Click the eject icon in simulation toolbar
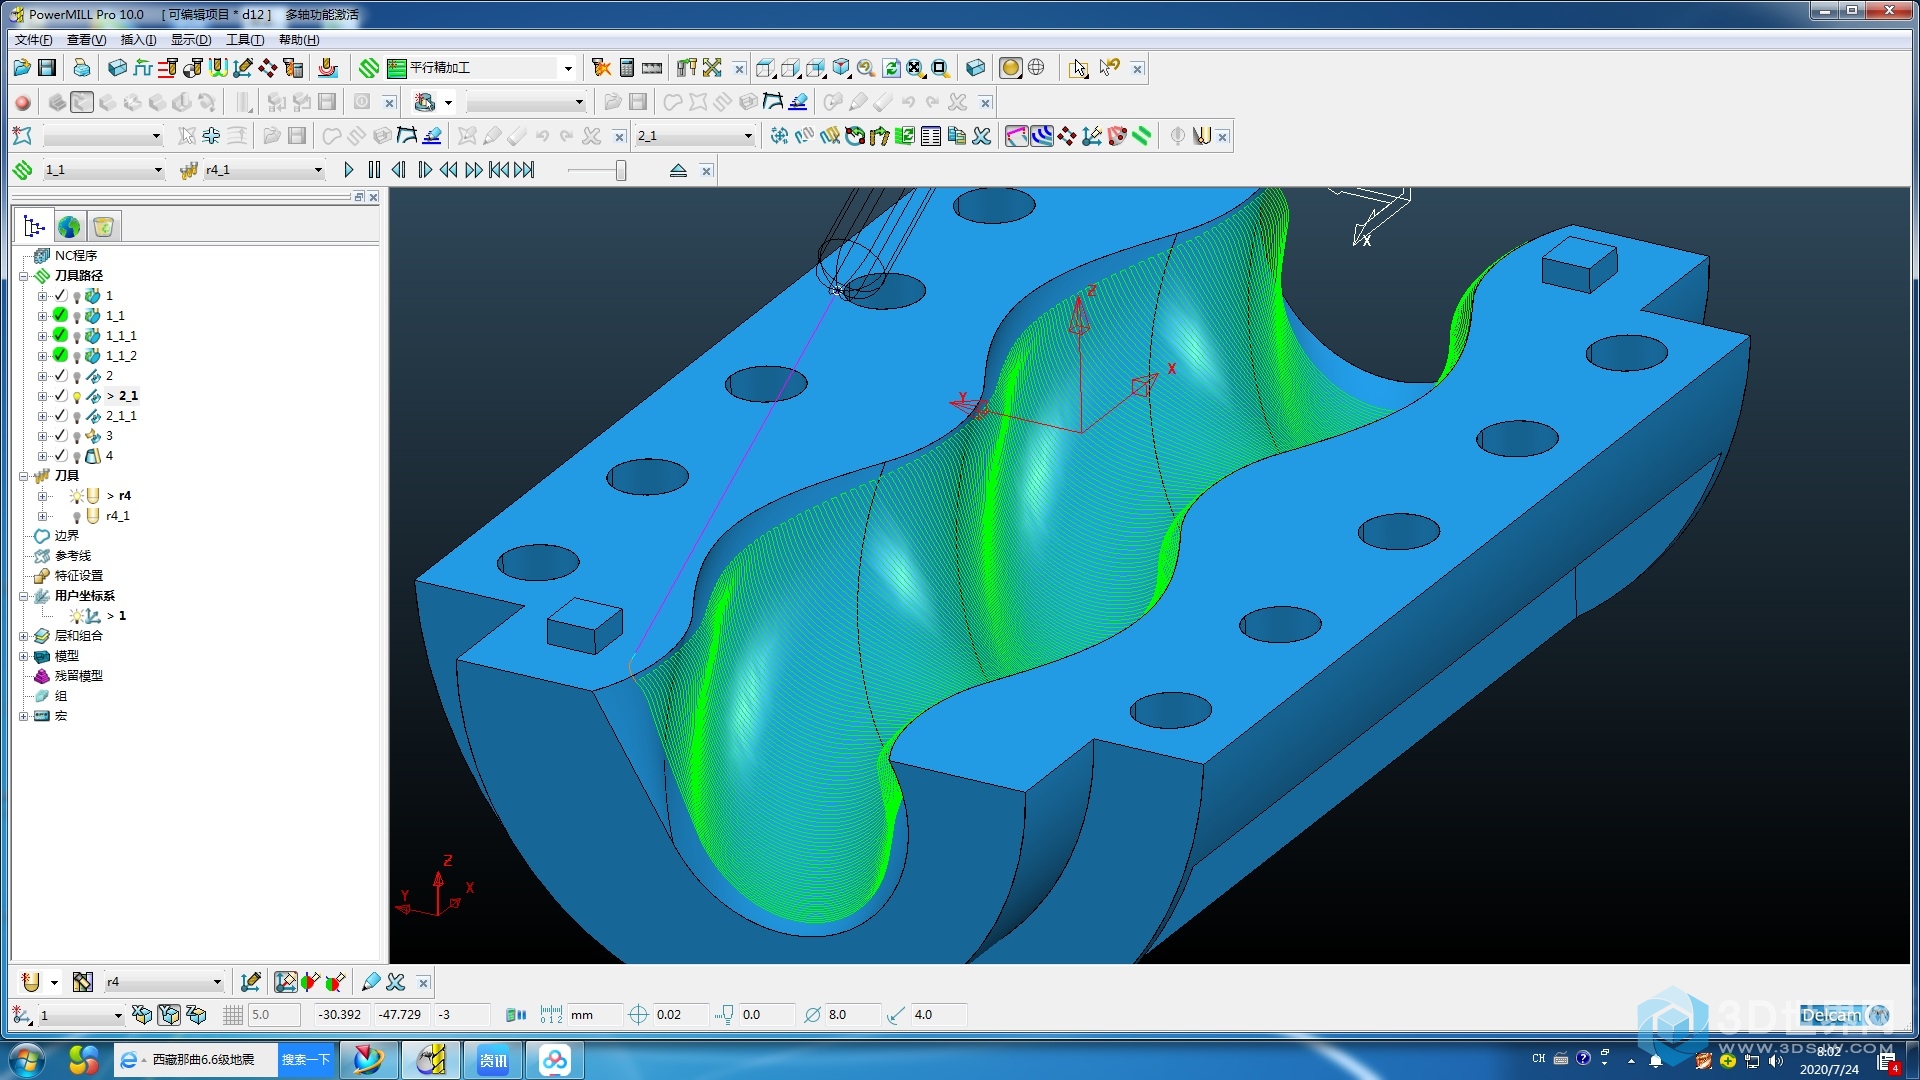Screen dimensions: 1920x1080 coord(678,170)
